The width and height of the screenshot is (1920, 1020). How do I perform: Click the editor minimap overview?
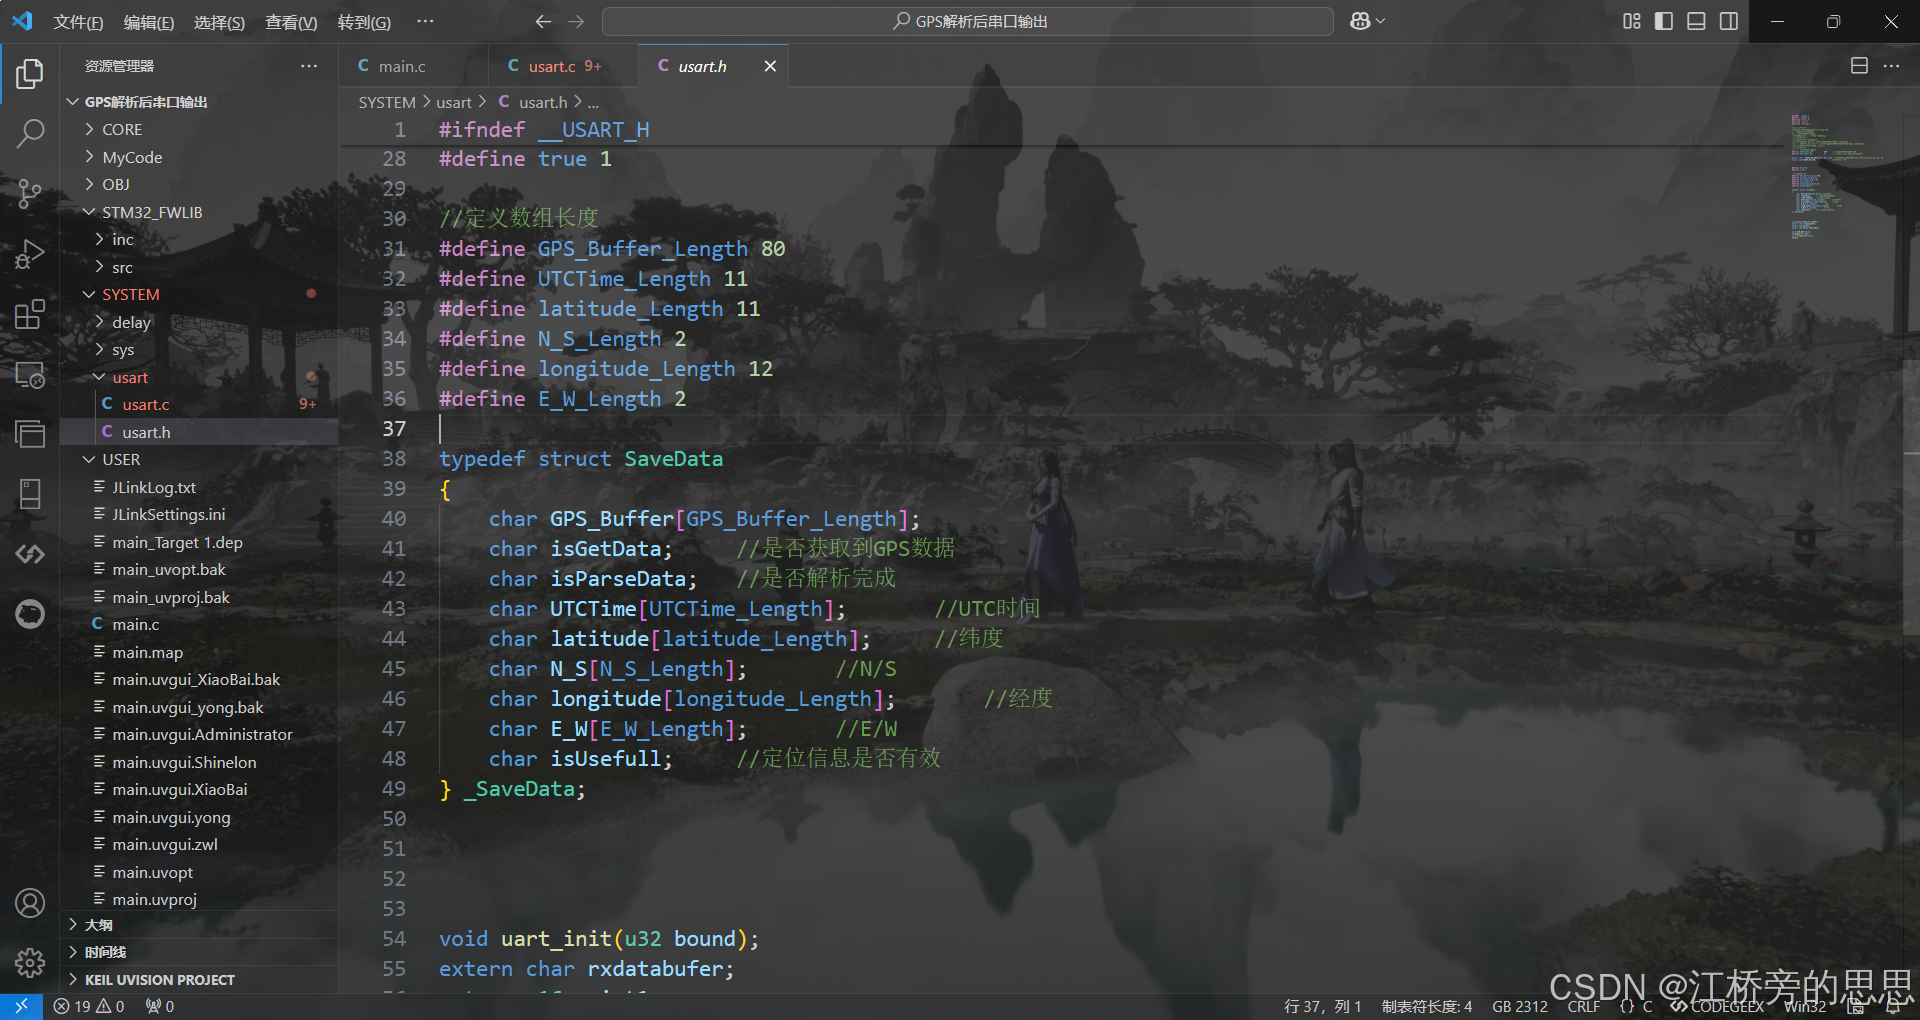[1837, 175]
